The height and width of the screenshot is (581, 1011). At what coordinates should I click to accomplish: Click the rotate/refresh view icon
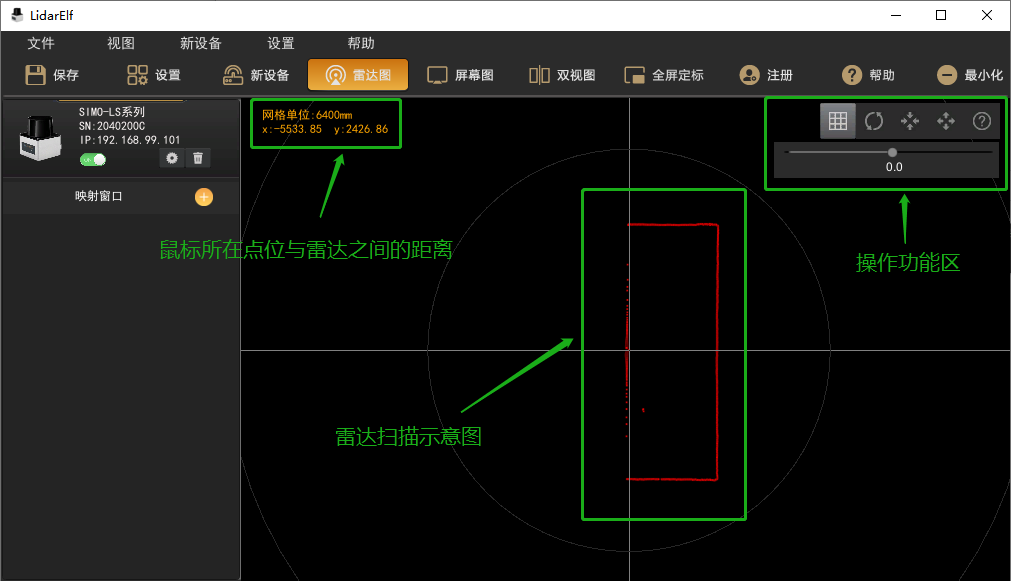[x=874, y=121]
